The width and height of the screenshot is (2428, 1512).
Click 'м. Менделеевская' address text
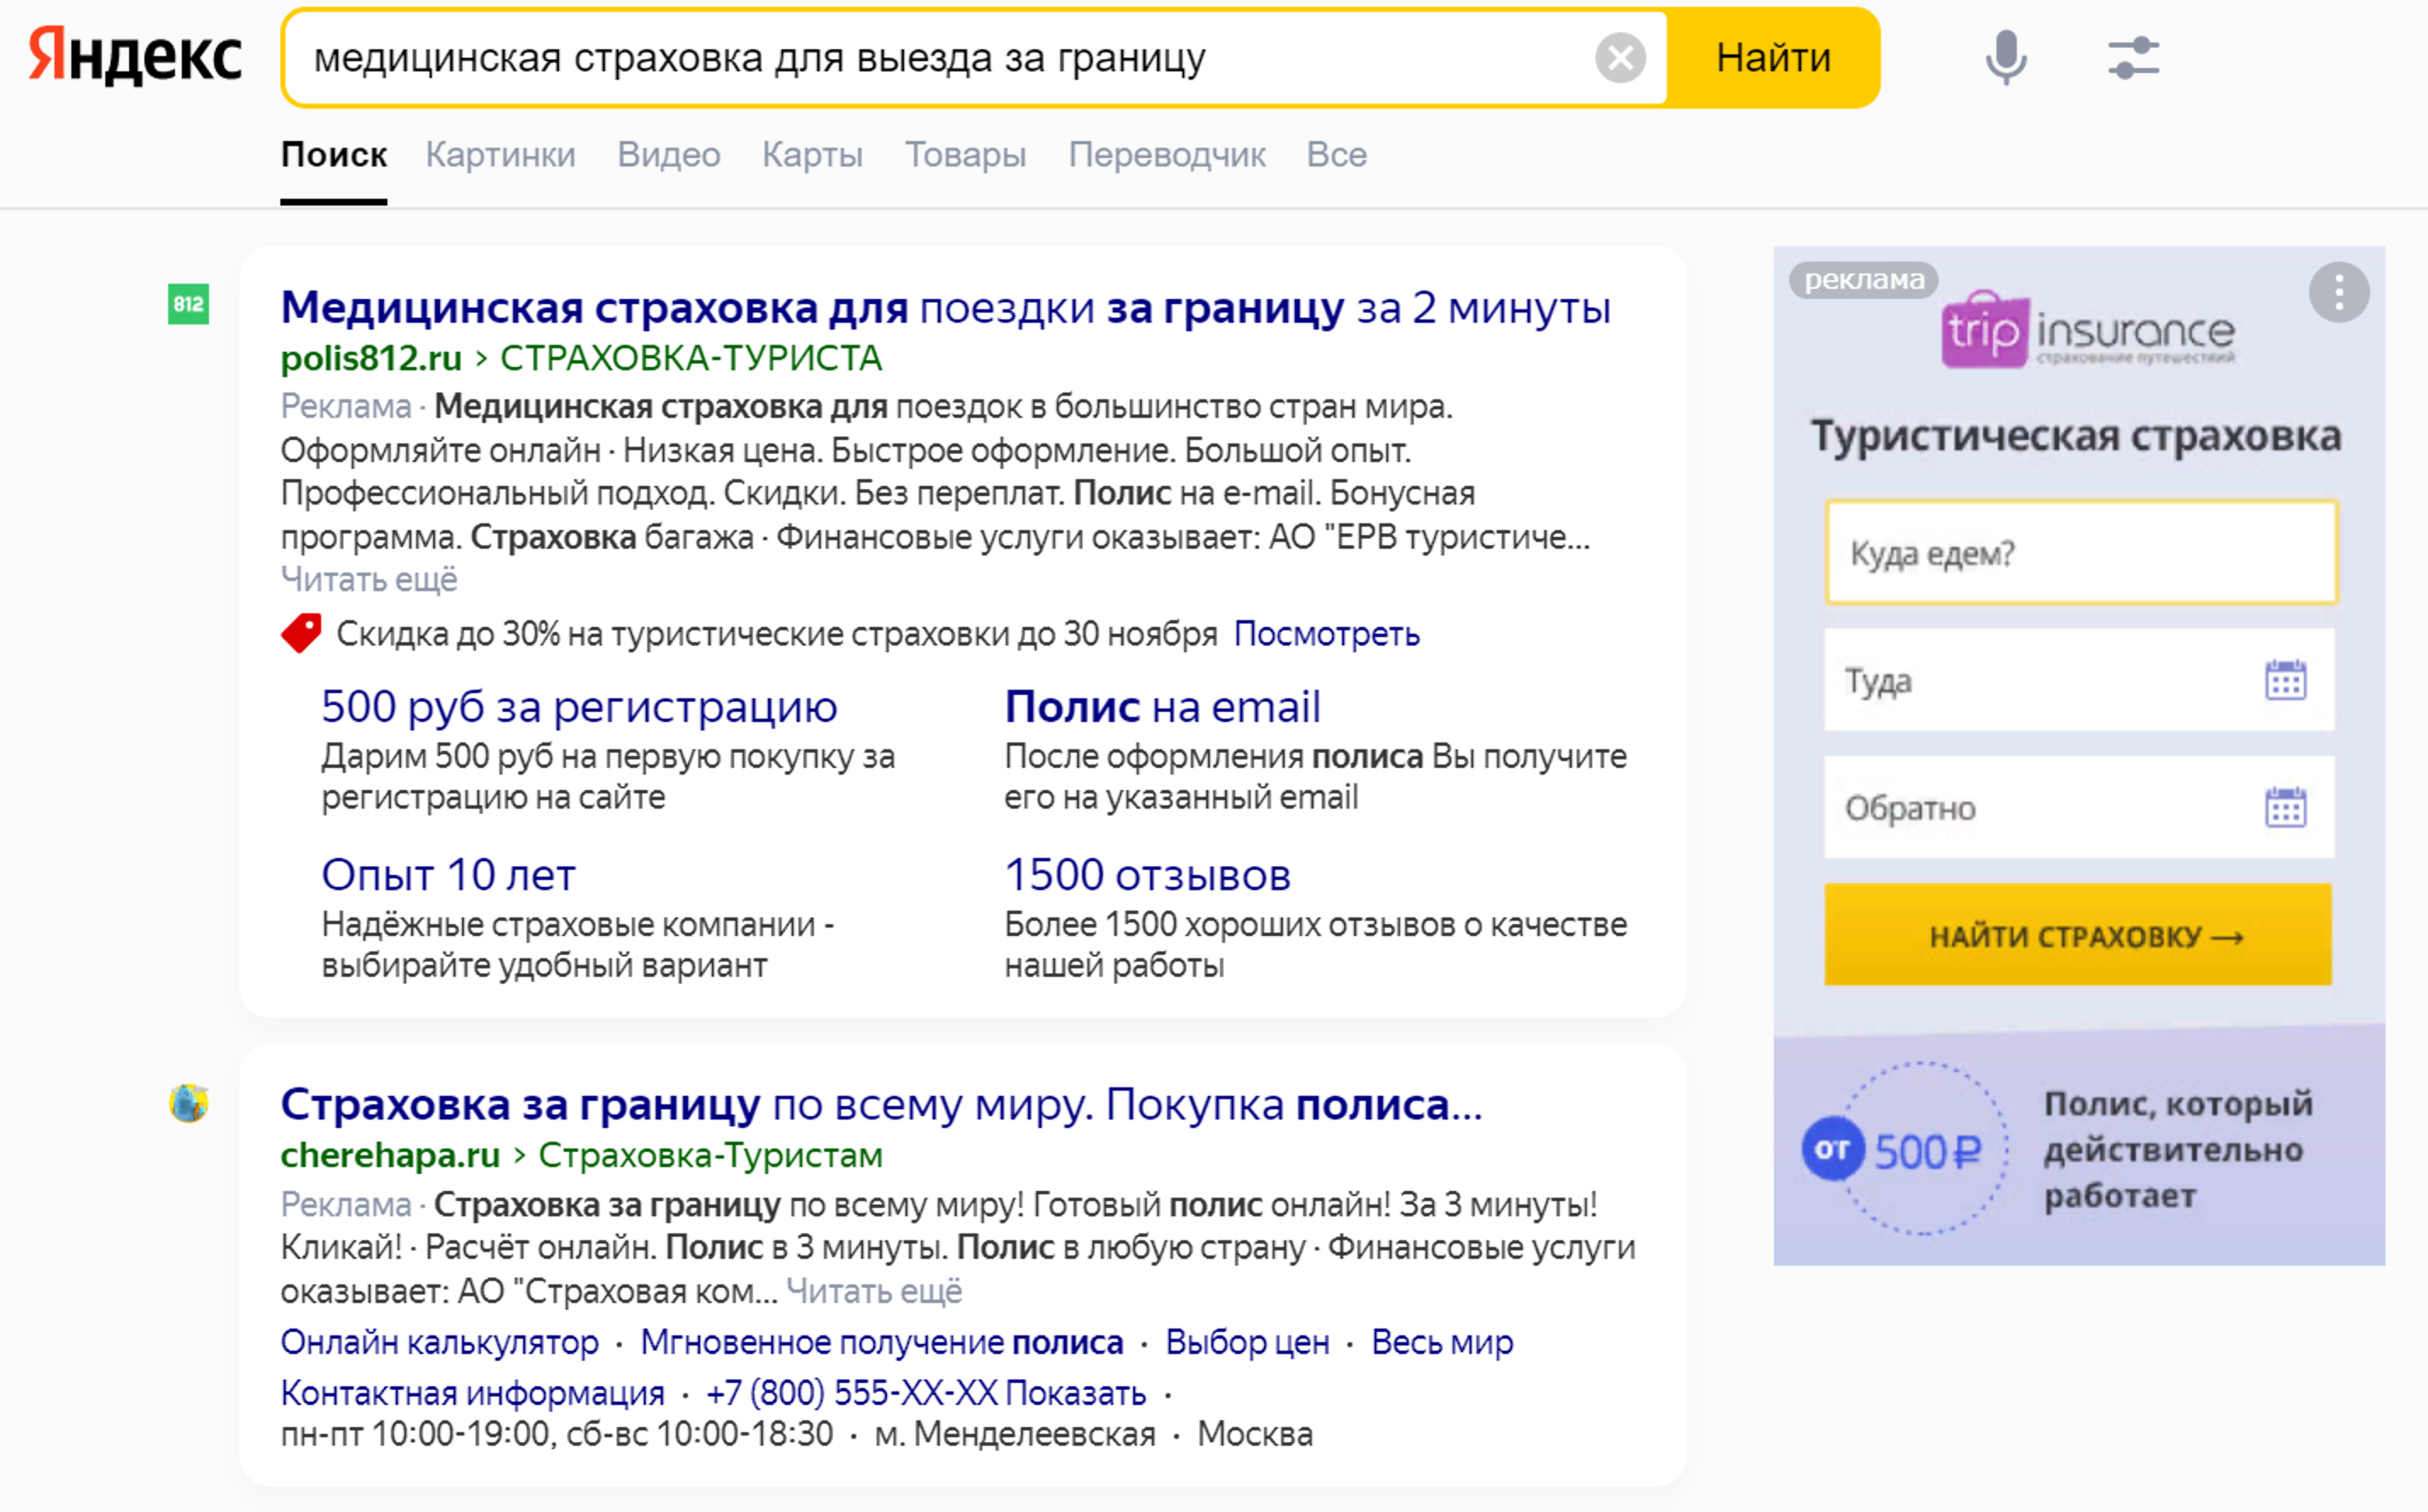pos(1014,1434)
